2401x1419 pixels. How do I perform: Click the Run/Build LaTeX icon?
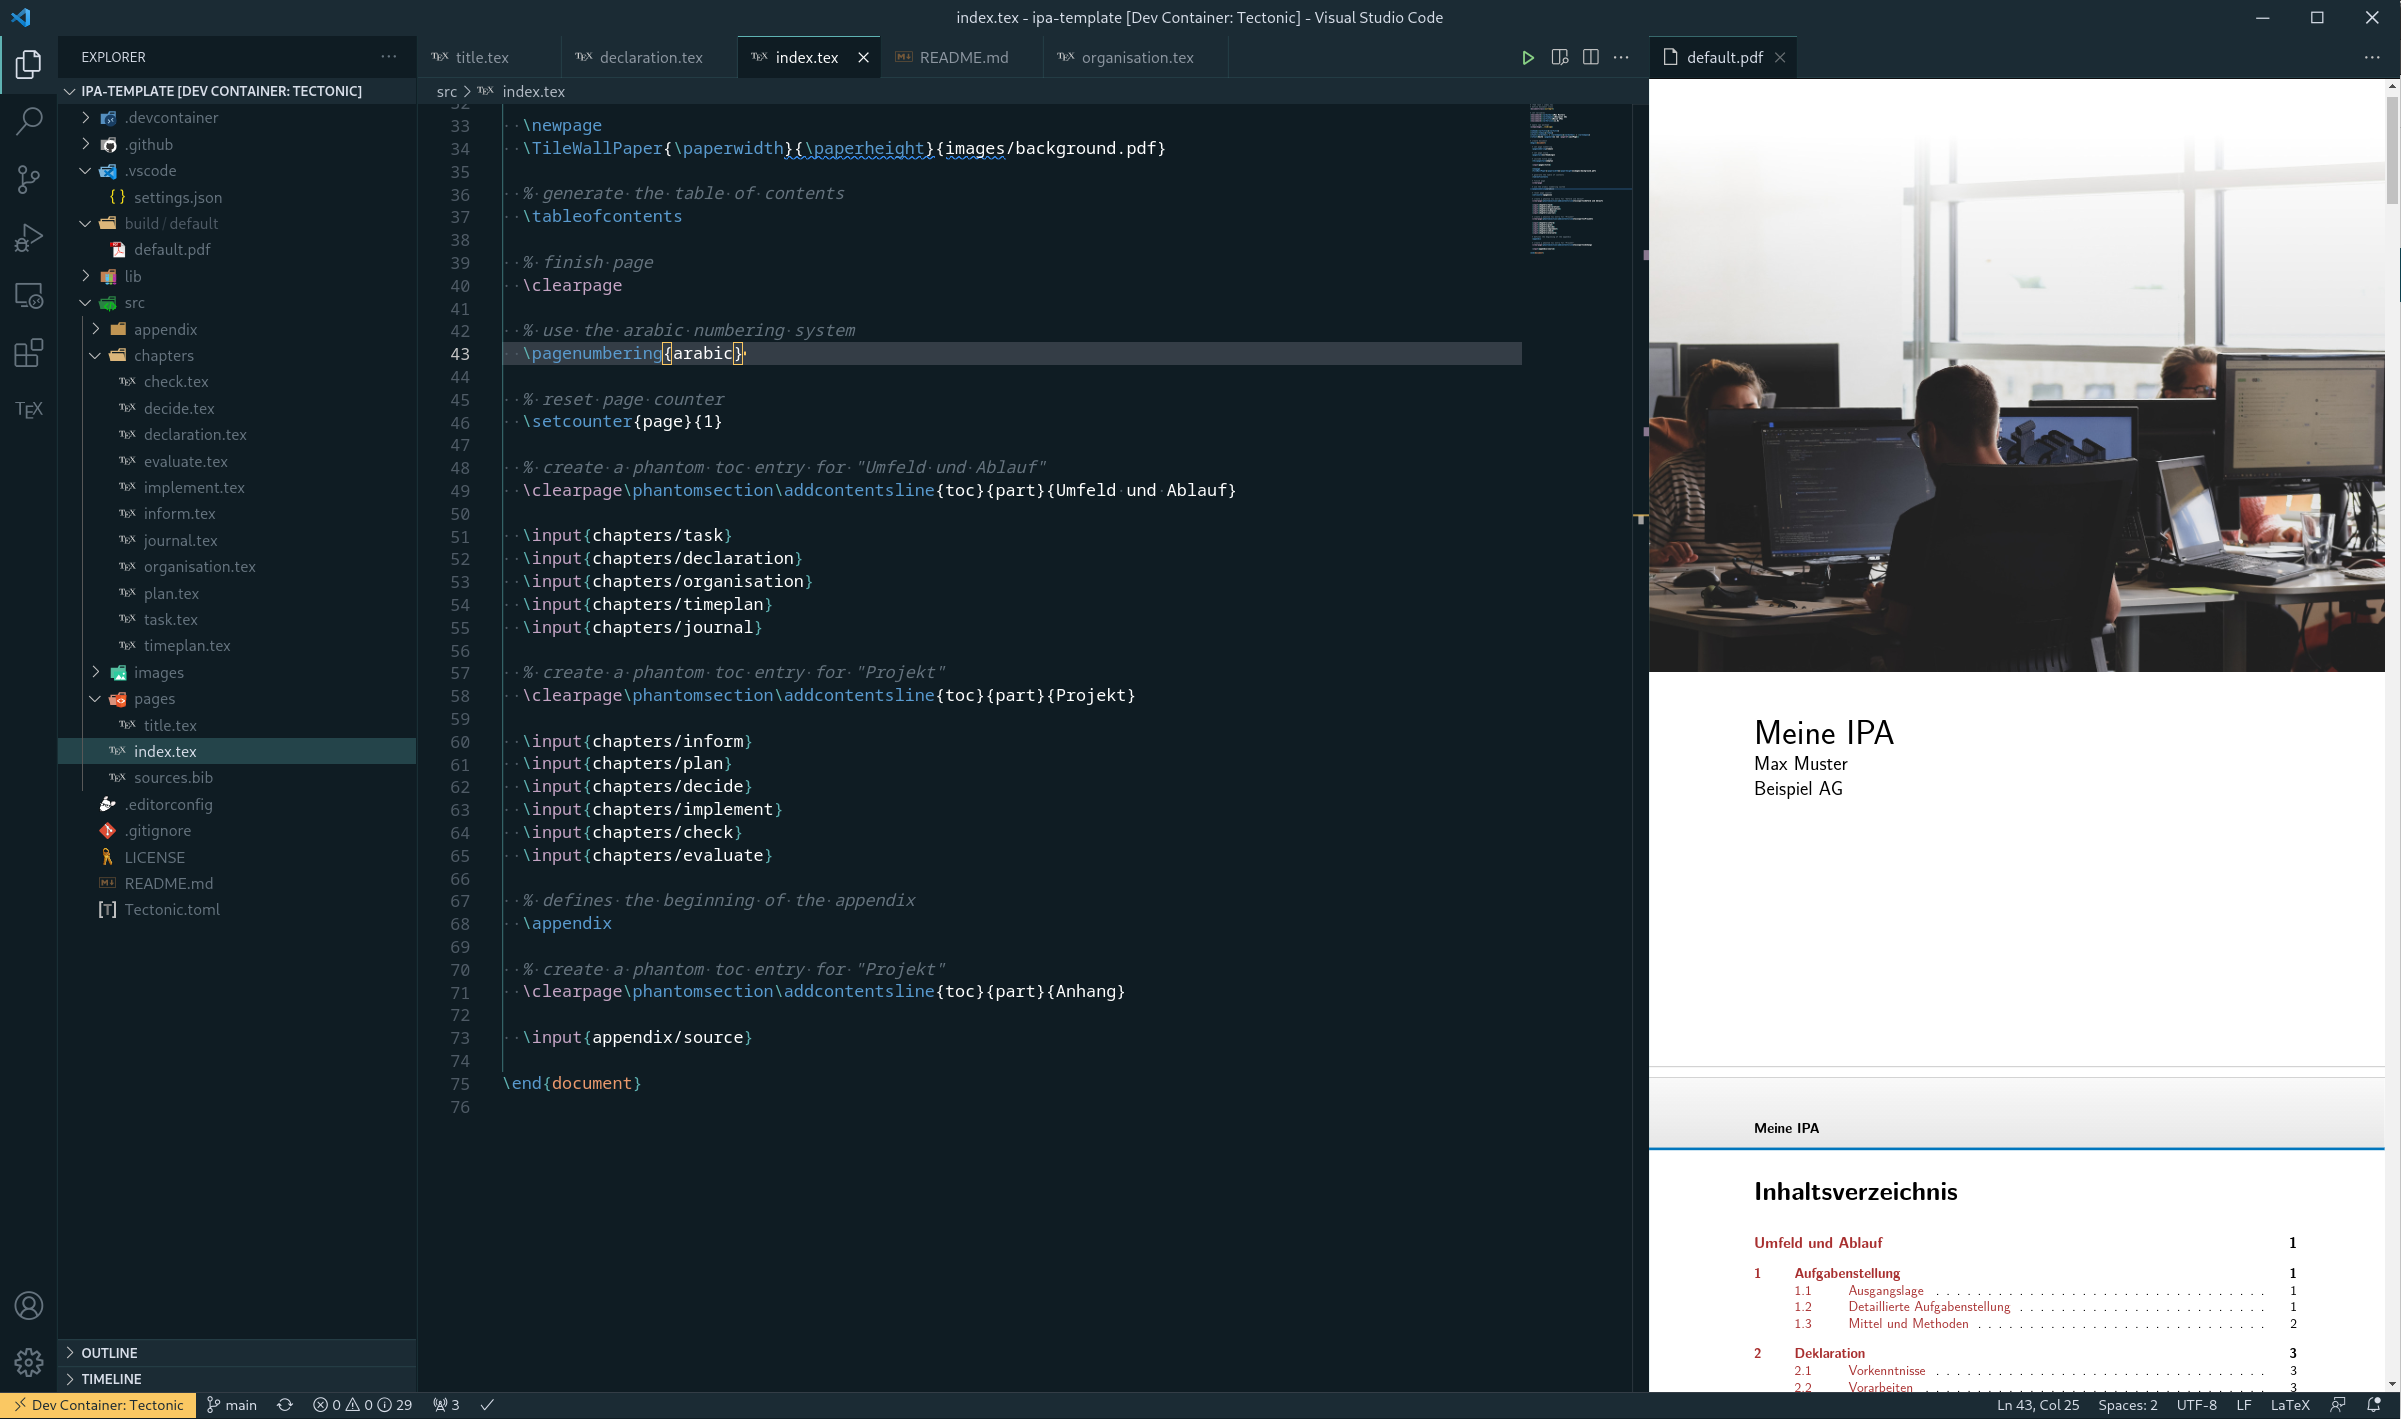tap(1528, 56)
